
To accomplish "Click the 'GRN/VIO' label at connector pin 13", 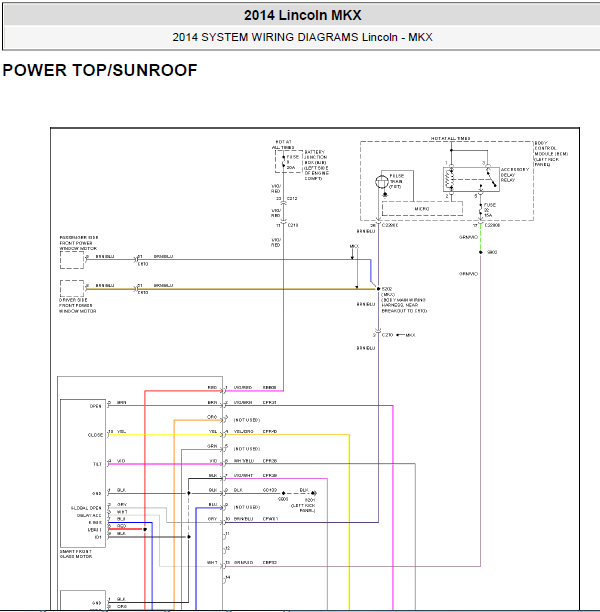I will pyautogui.click(x=244, y=562).
